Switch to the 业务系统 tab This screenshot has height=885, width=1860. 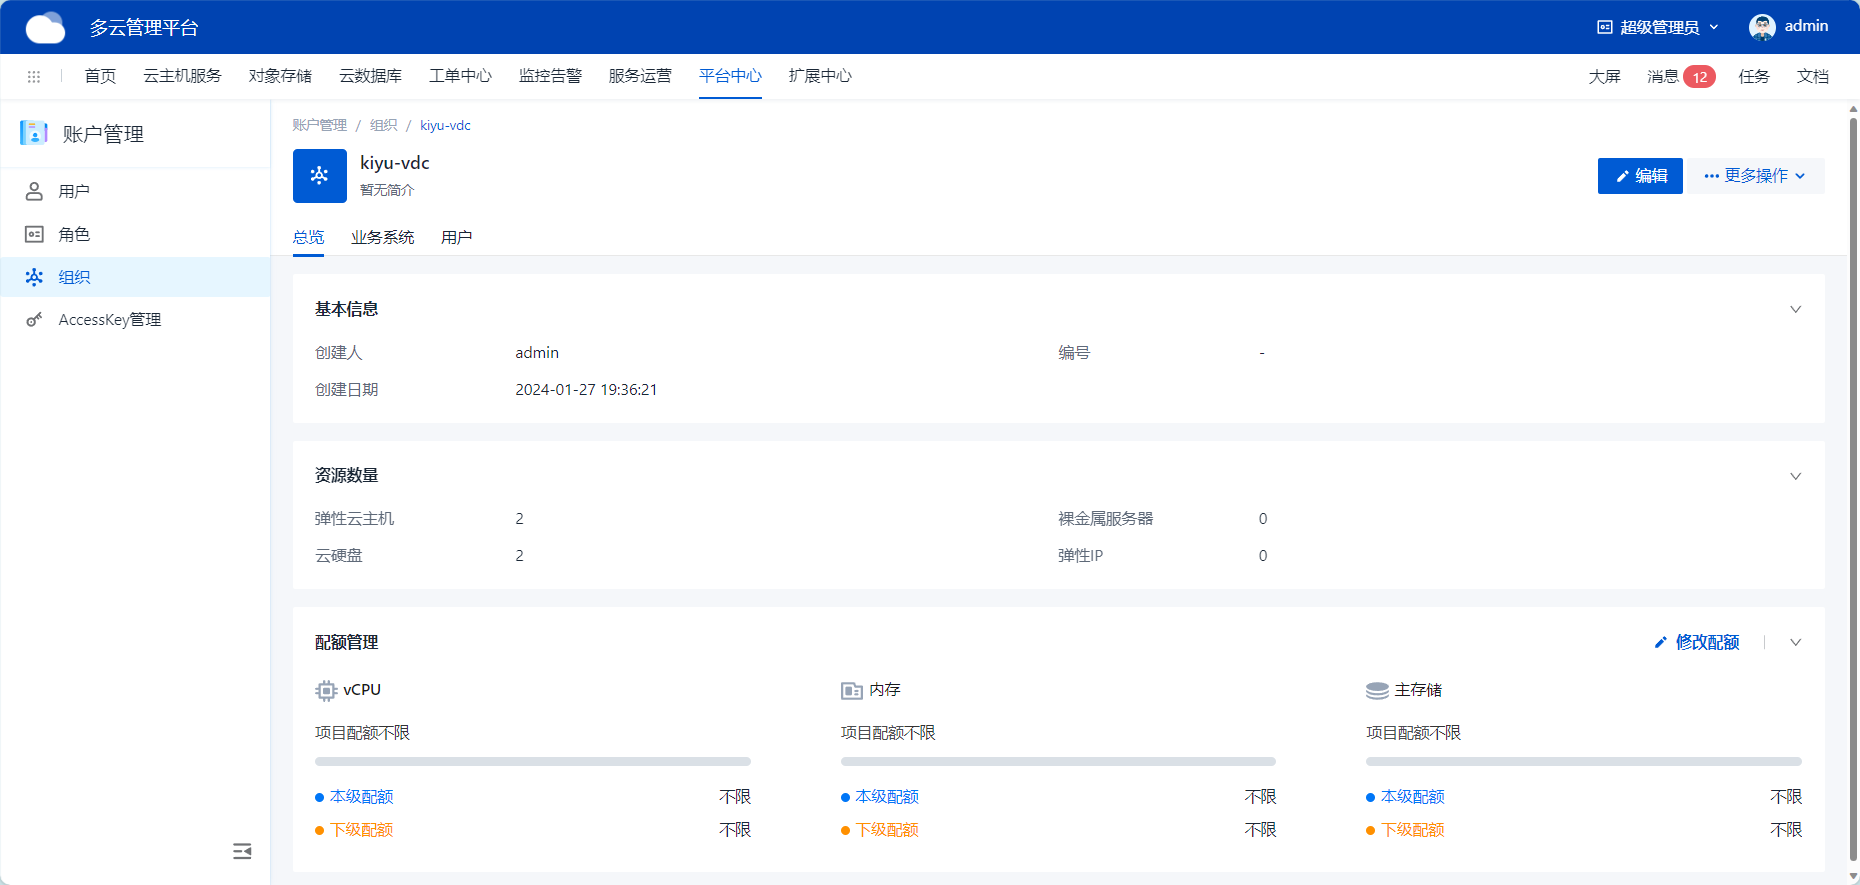click(382, 237)
